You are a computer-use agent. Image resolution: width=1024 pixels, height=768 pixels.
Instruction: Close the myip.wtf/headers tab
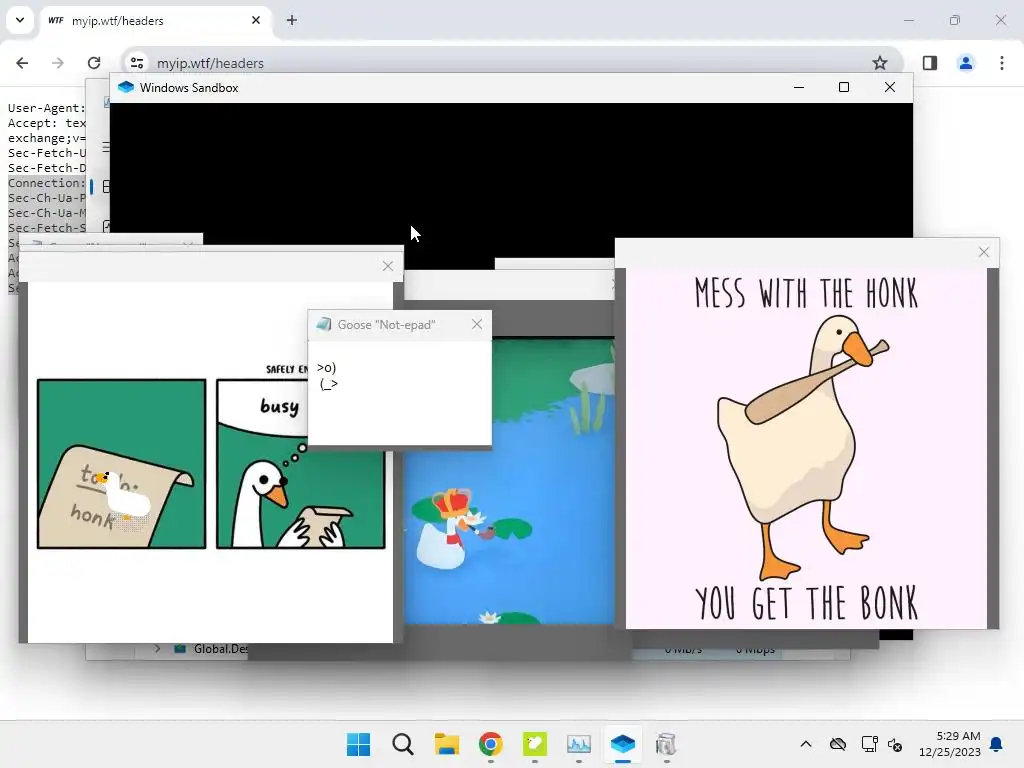point(256,20)
